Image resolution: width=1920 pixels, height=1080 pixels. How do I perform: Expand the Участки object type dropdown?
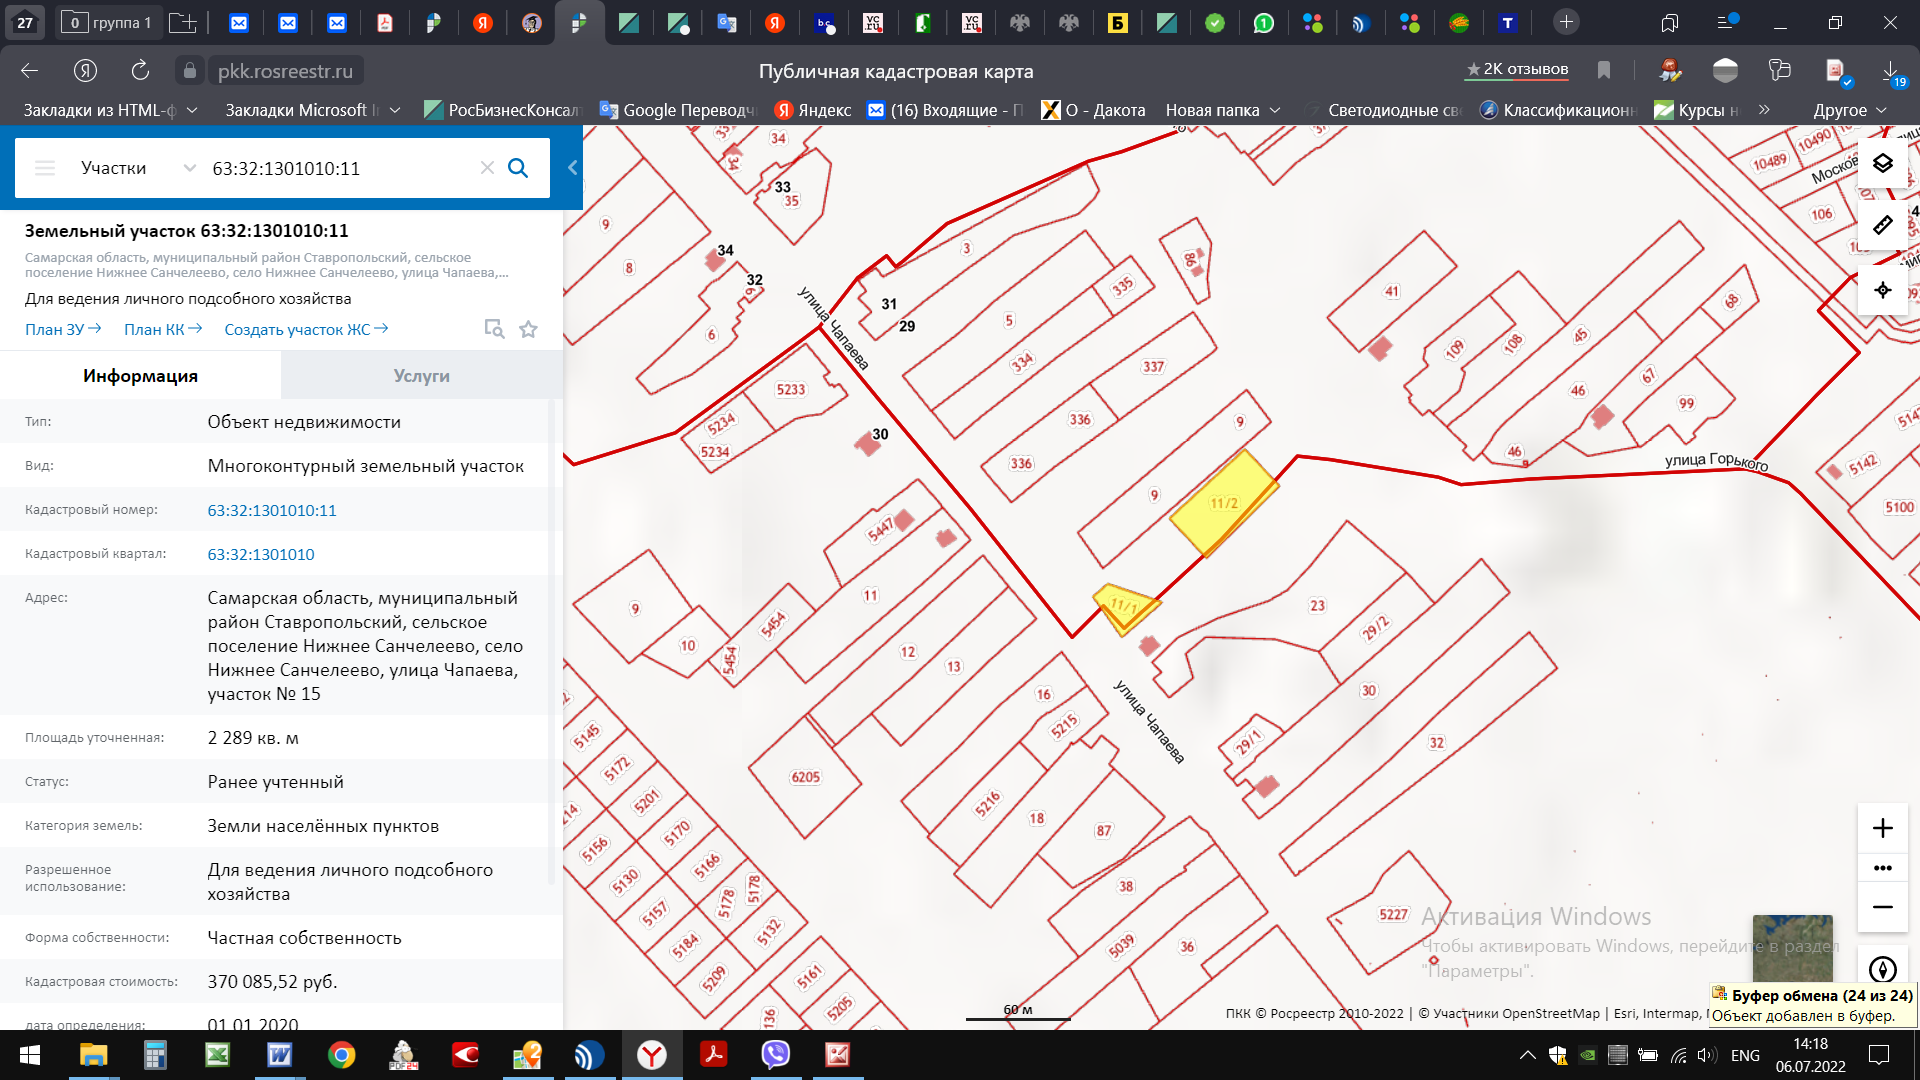(189, 168)
